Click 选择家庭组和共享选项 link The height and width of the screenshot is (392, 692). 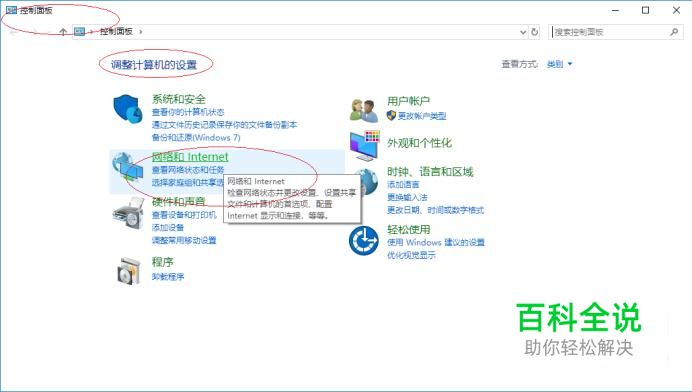188,182
